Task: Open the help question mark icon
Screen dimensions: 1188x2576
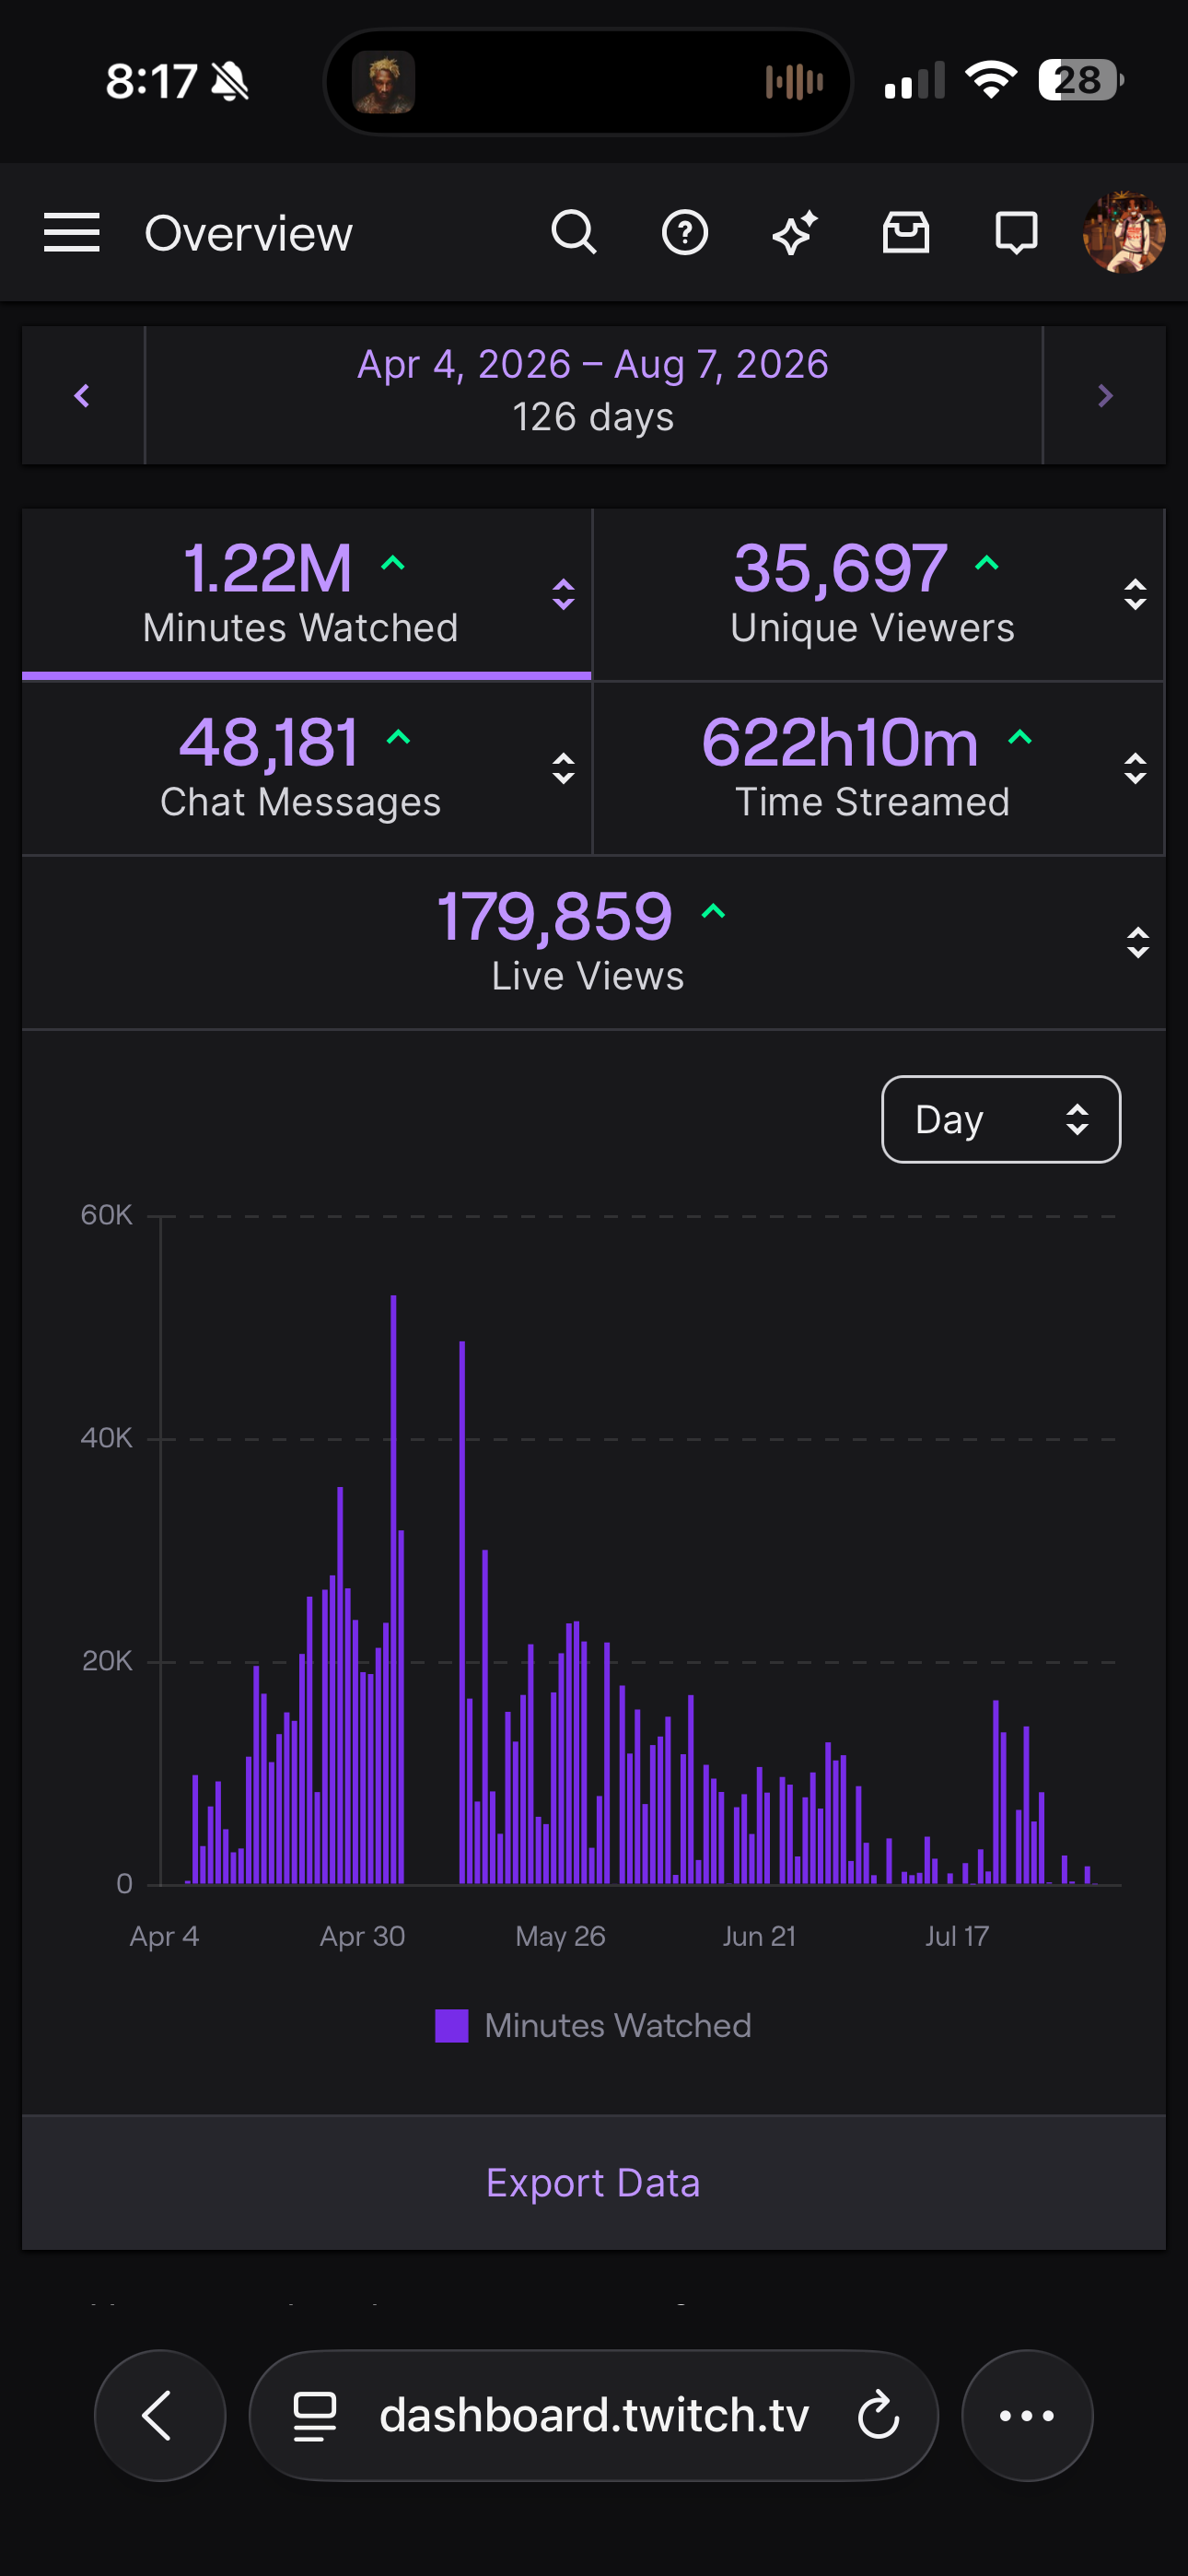Action: [x=685, y=233]
